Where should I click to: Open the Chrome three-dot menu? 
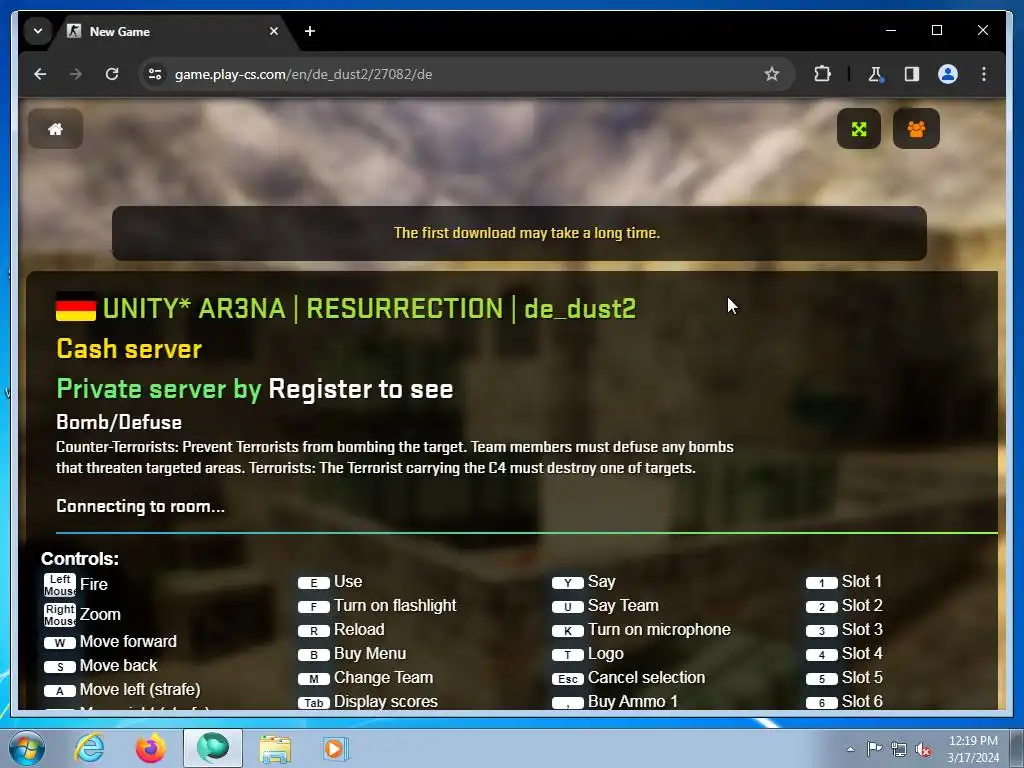pyautogui.click(x=984, y=74)
